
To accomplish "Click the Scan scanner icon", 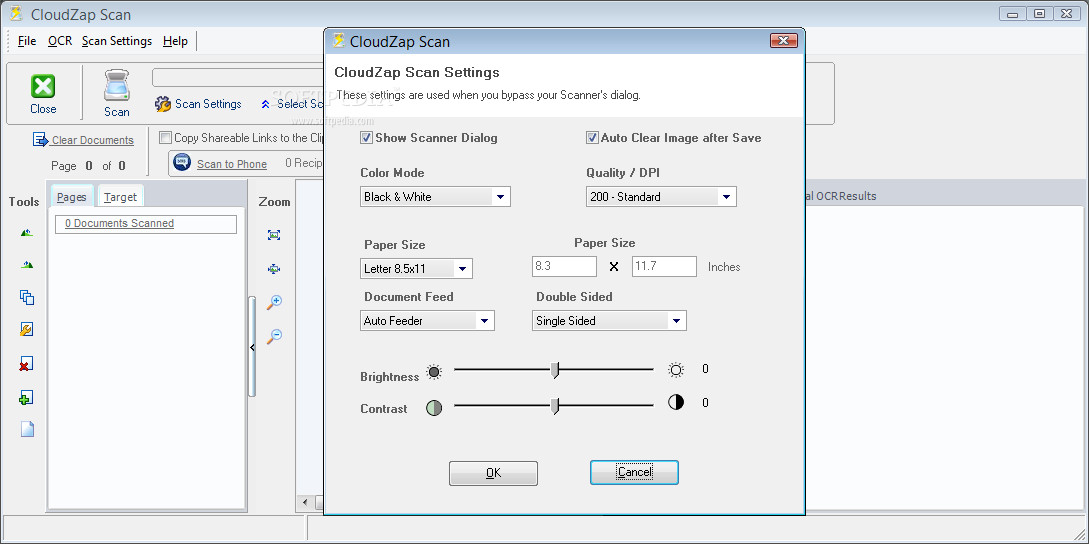I will pos(117,86).
